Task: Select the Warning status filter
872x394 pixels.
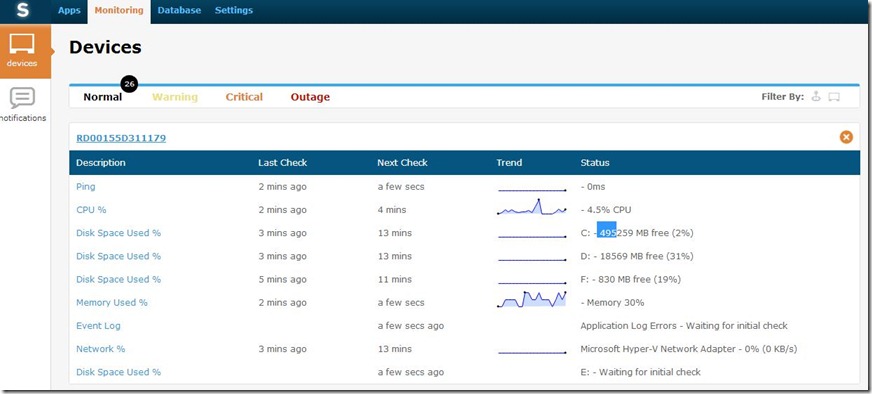Action: pyautogui.click(x=175, y=97)
